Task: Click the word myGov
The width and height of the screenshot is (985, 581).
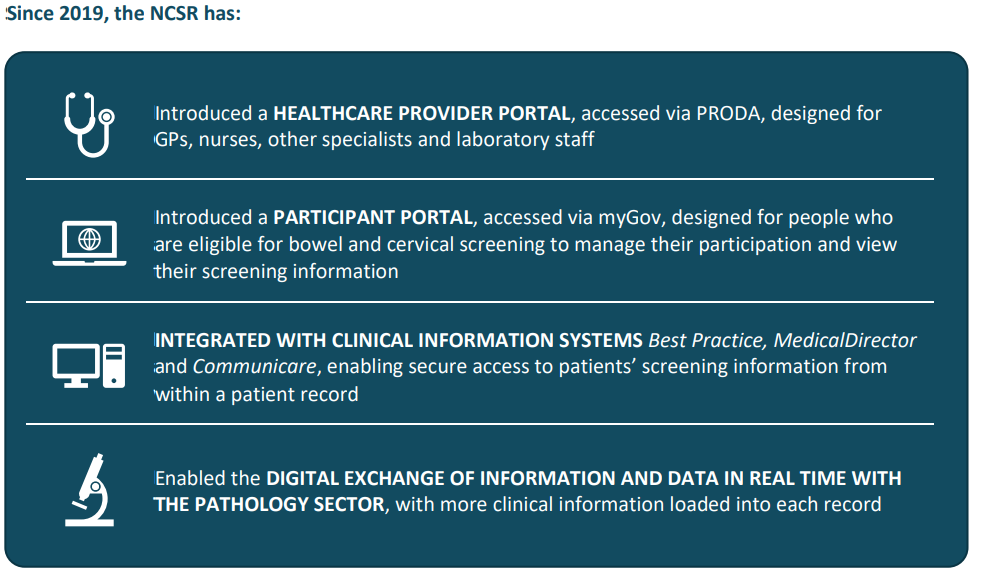Action: 631,218
